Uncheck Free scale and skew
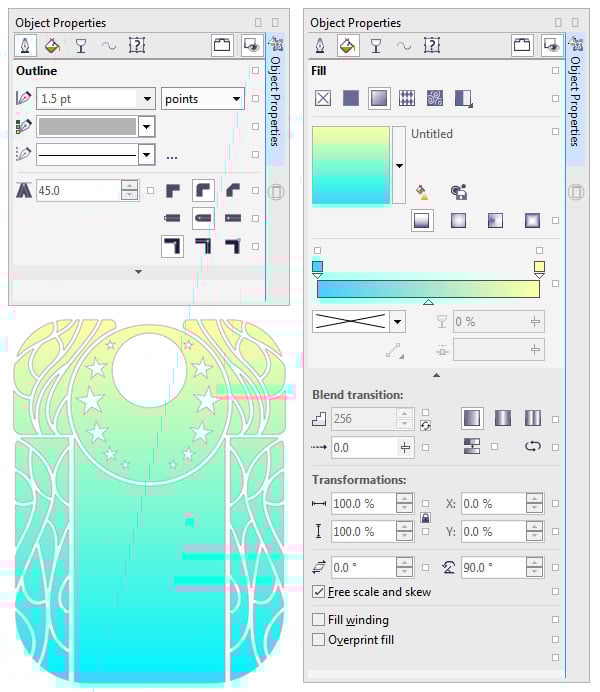This screenshot has width=600, height=692. (318, 592)
